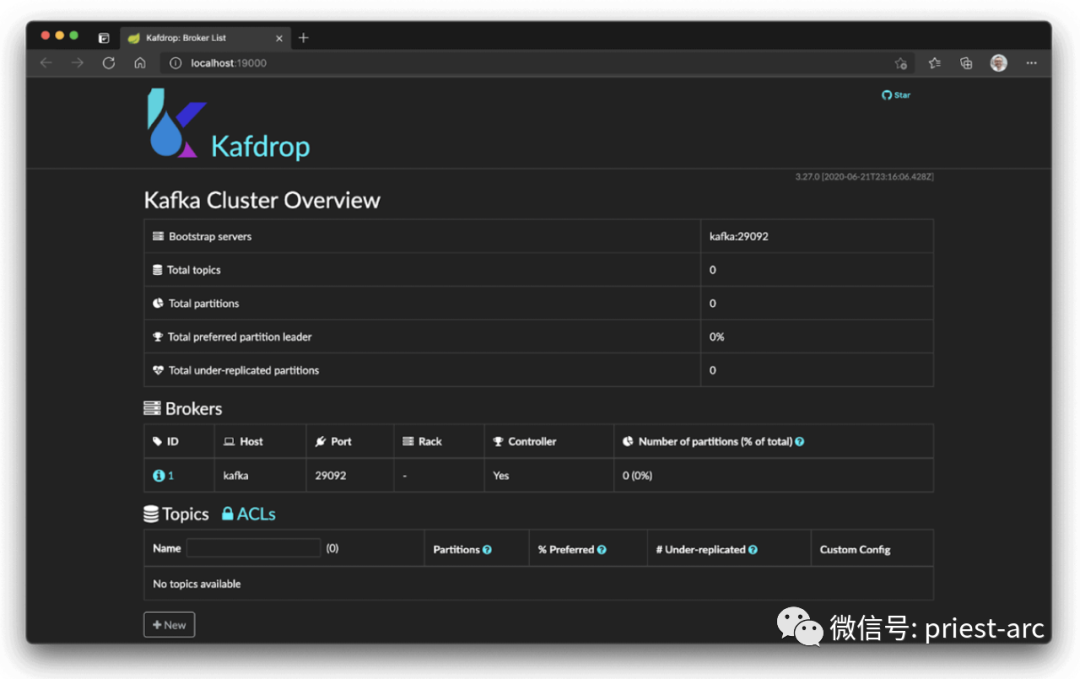Screen dimensions: 1080x679
Task: Click the GitHub Star link
Action: pos(896,95)
